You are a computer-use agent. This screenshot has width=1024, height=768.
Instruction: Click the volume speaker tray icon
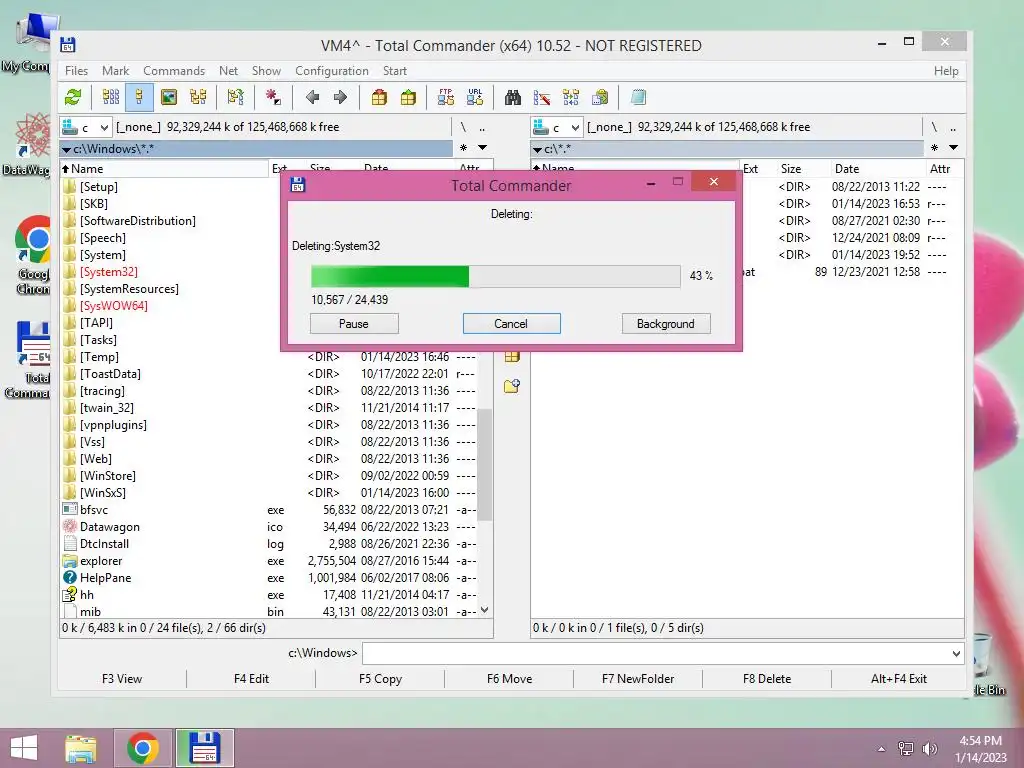[x=930, y=749]
